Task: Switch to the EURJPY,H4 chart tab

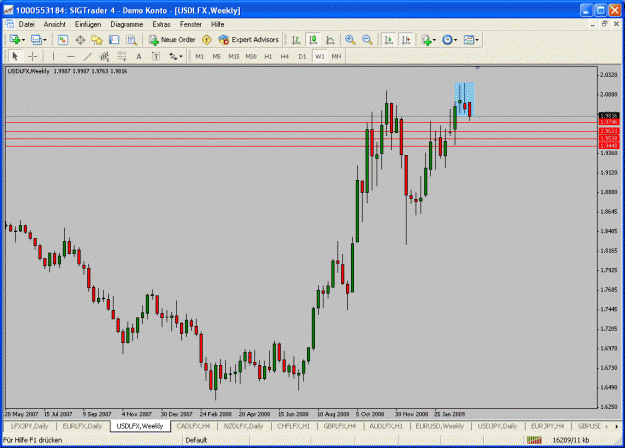Action: (x=547, y=426)
